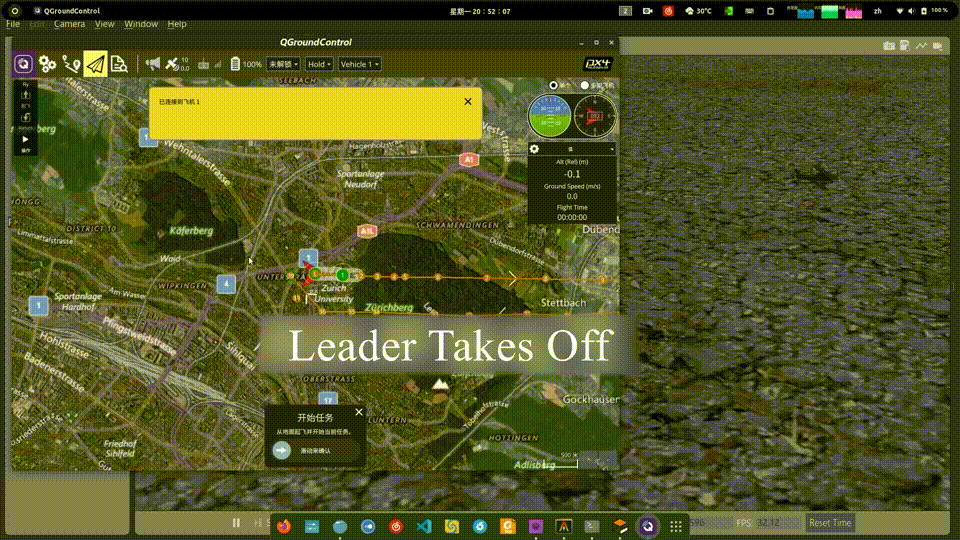The height and width of the screenshot is (540, 960).
Task: Click the log data icon in Gazebo
Action: pos(905,46)
